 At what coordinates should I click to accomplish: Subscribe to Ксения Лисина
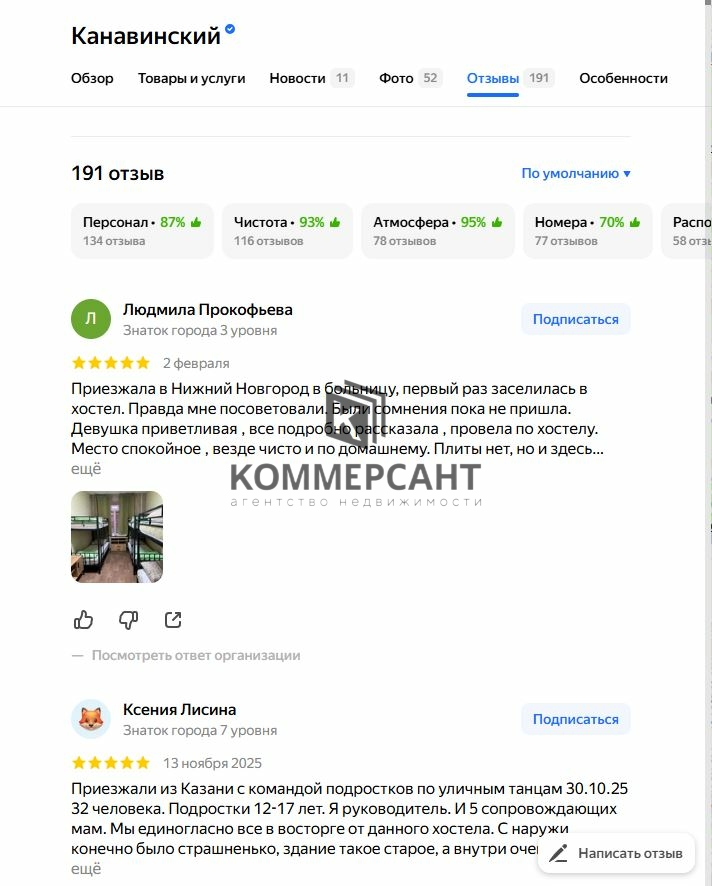[576, 719]
